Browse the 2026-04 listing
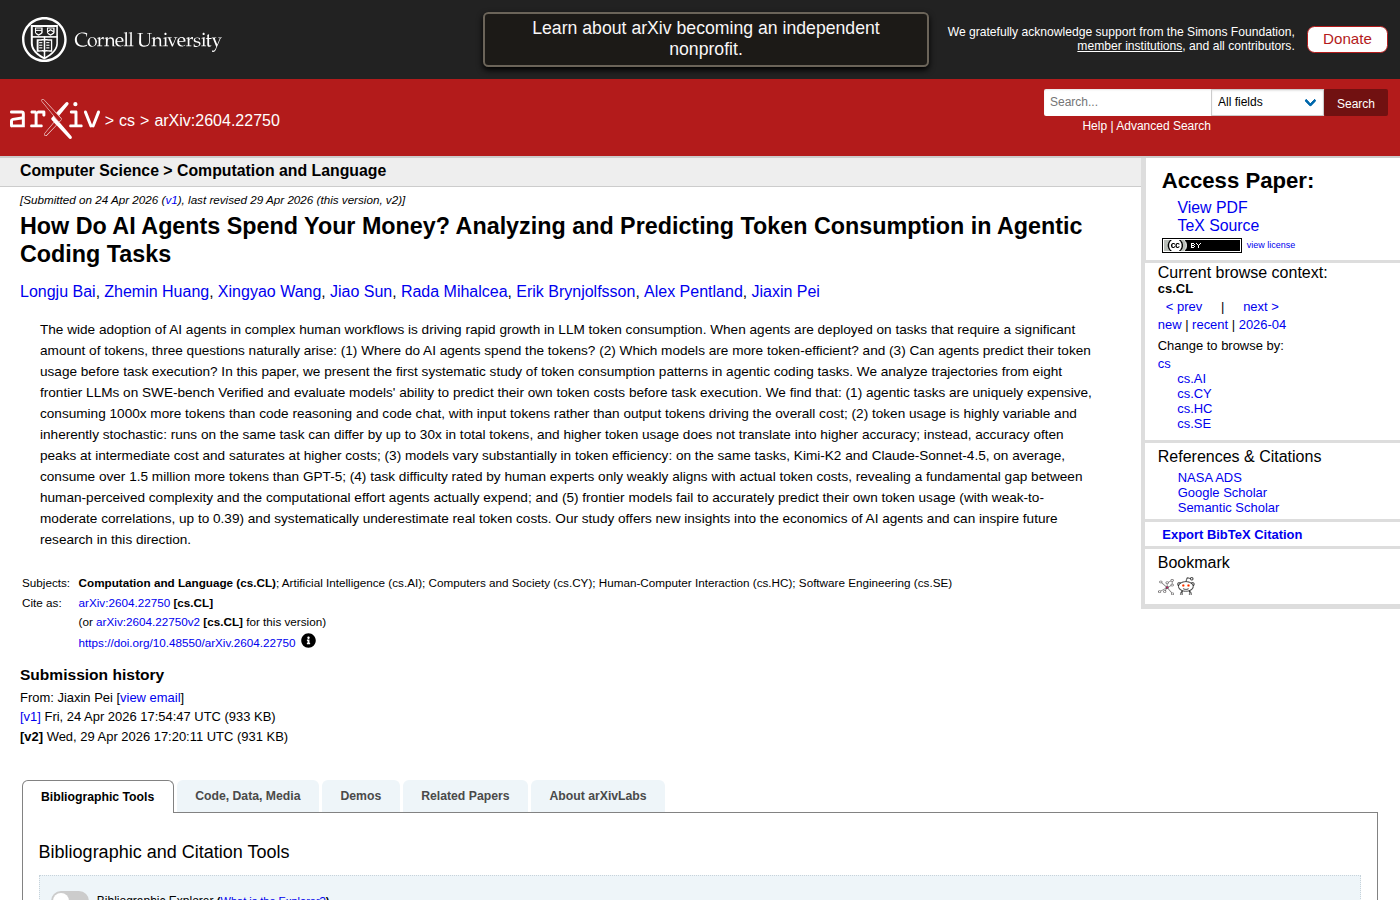Screen dimensions: 1400x900 coord(1262,325)
